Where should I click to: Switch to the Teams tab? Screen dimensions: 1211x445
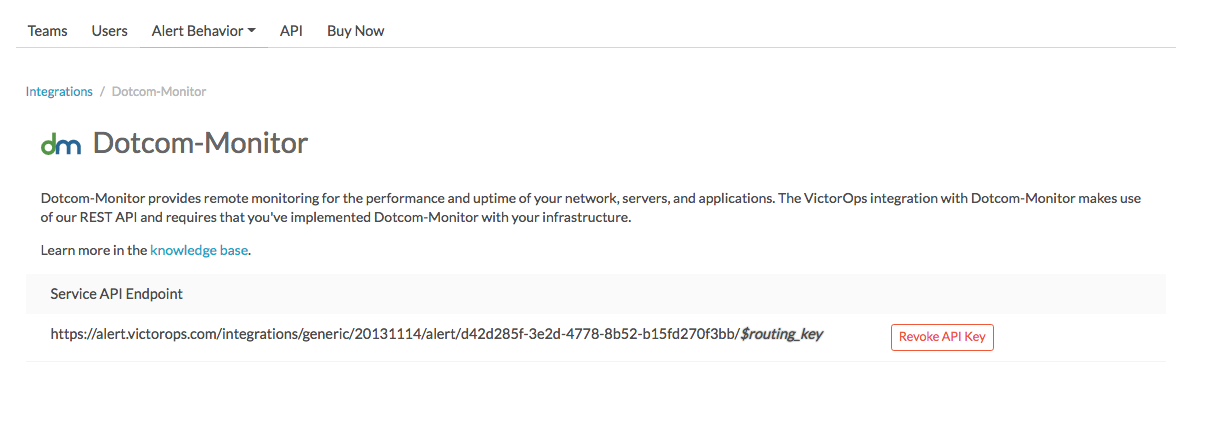tap(48, 31)
